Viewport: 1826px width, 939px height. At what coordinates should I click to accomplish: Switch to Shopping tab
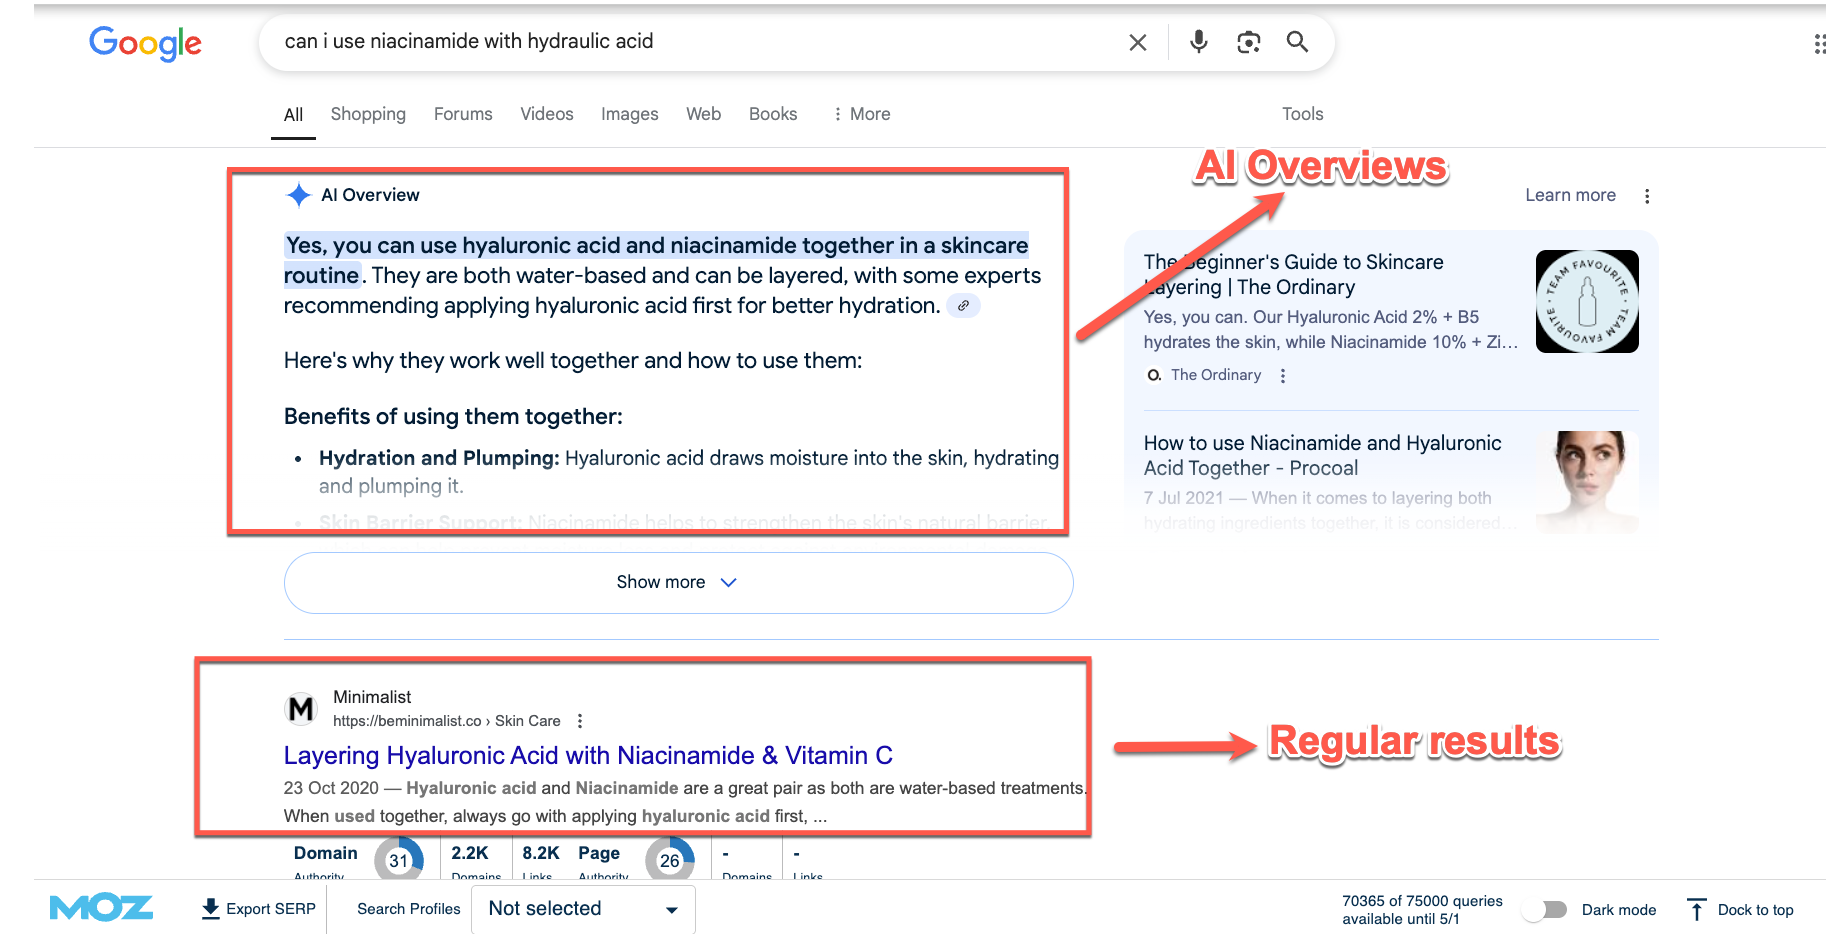click(x=368, y=114)
